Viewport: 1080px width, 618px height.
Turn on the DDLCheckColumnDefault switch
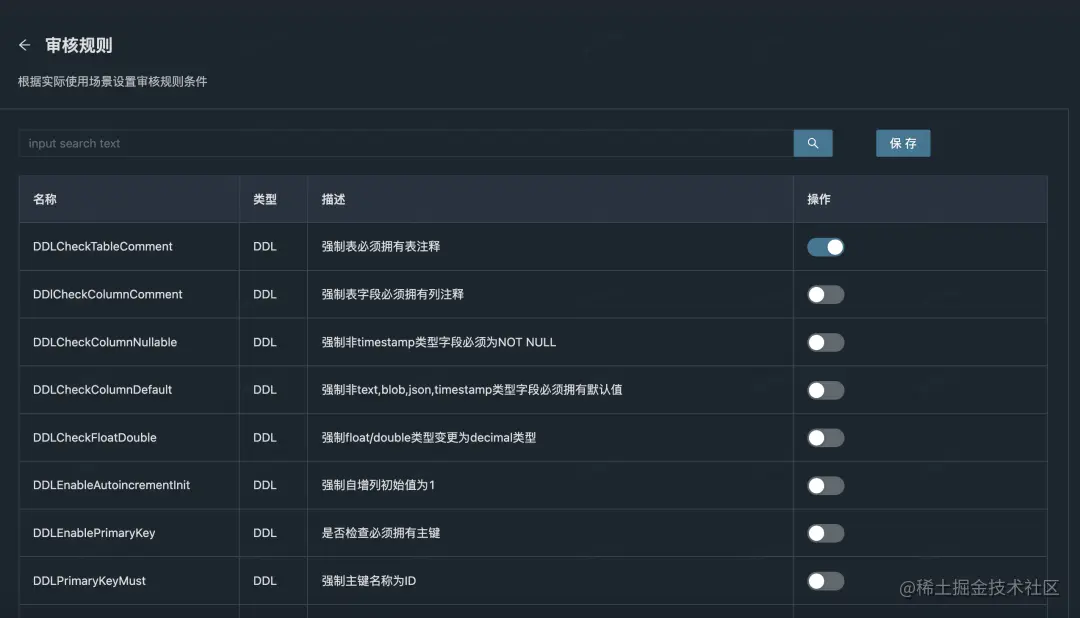[825, 390]
